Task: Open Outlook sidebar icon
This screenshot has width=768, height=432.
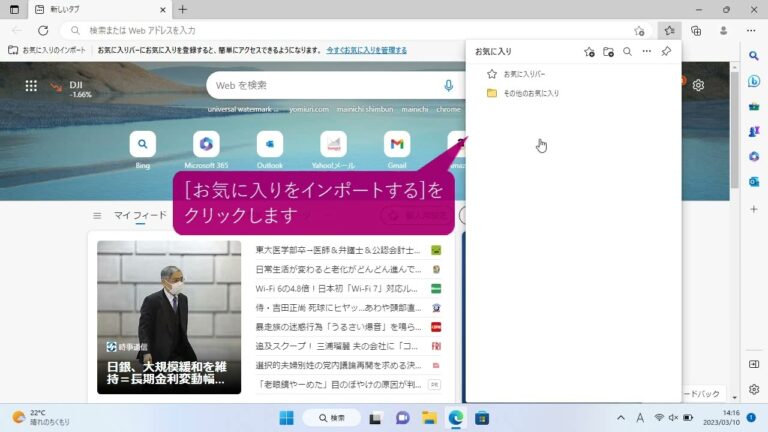Action: click(x=754, y=182)
